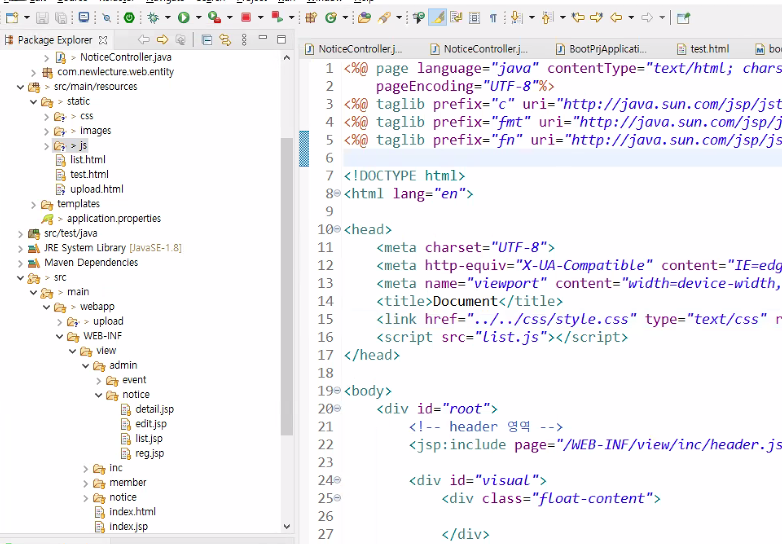The width and height of the screenshot is (782, 544).
Task: Click Package Explorer back arrow icon
Action: 144,40
